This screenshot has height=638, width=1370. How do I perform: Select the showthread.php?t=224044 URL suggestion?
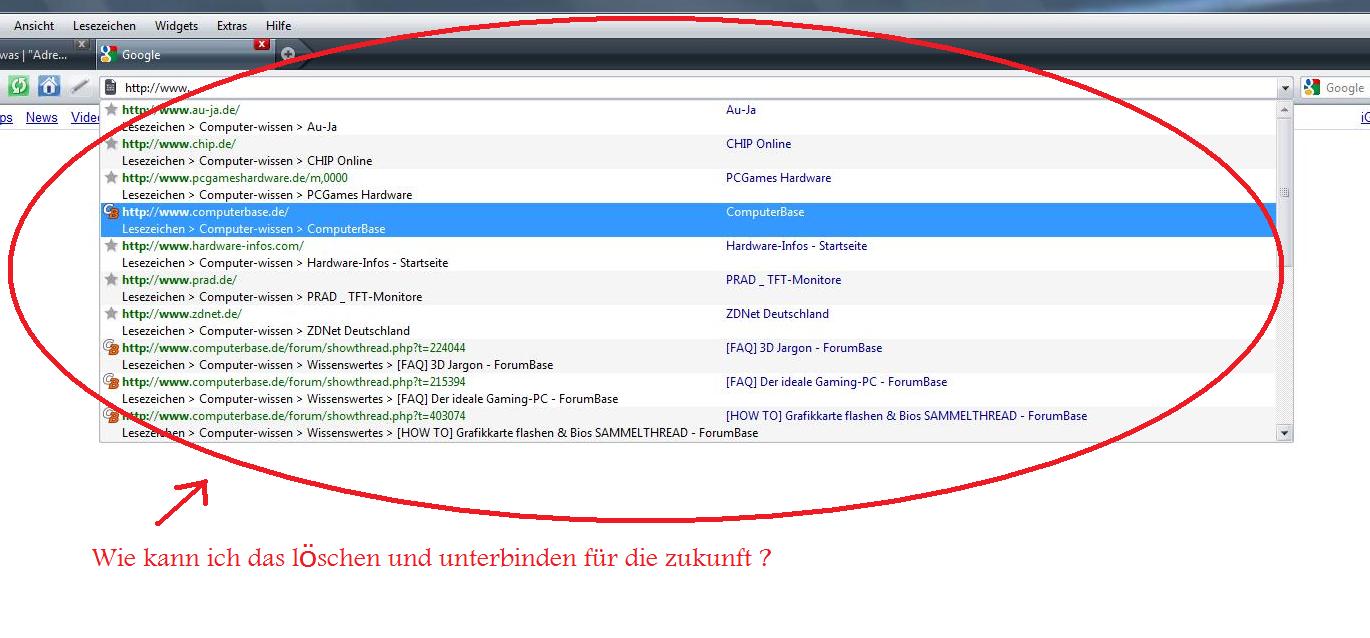(294, 348)
